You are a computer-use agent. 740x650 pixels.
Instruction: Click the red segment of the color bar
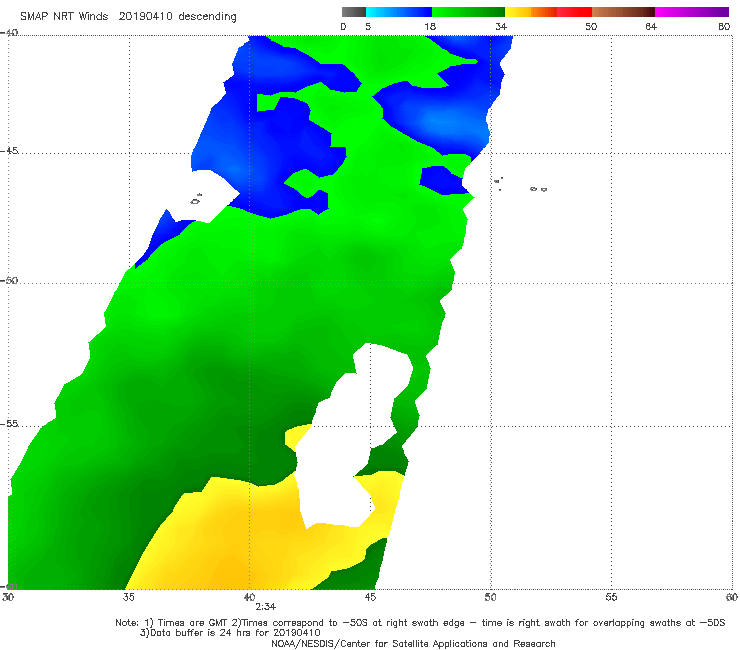click(x=574, y=12)
